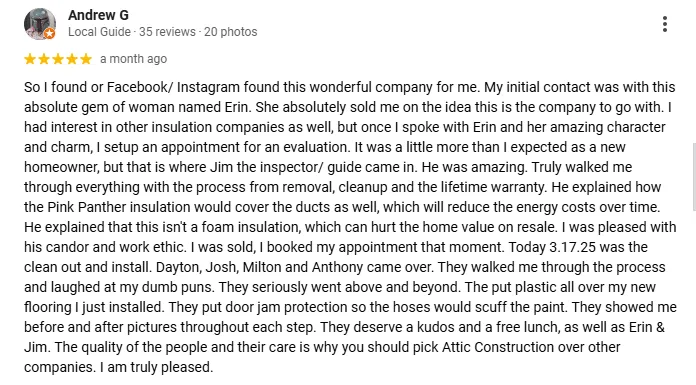
Task: Click the vertical scrollbar at right edge
Action: pyautogui.click(x=694, y=176)
